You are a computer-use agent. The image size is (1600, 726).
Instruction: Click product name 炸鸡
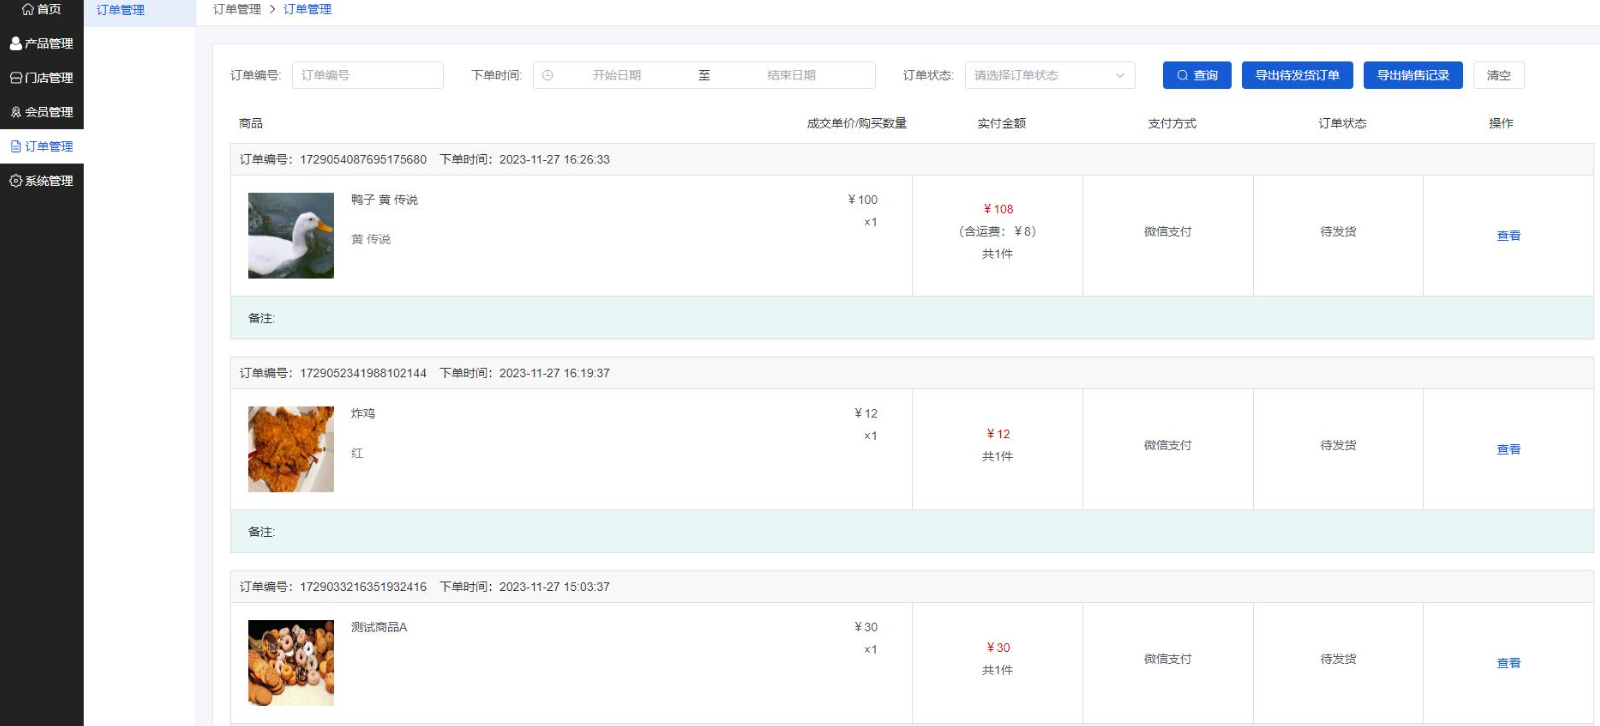click(363, 414)
